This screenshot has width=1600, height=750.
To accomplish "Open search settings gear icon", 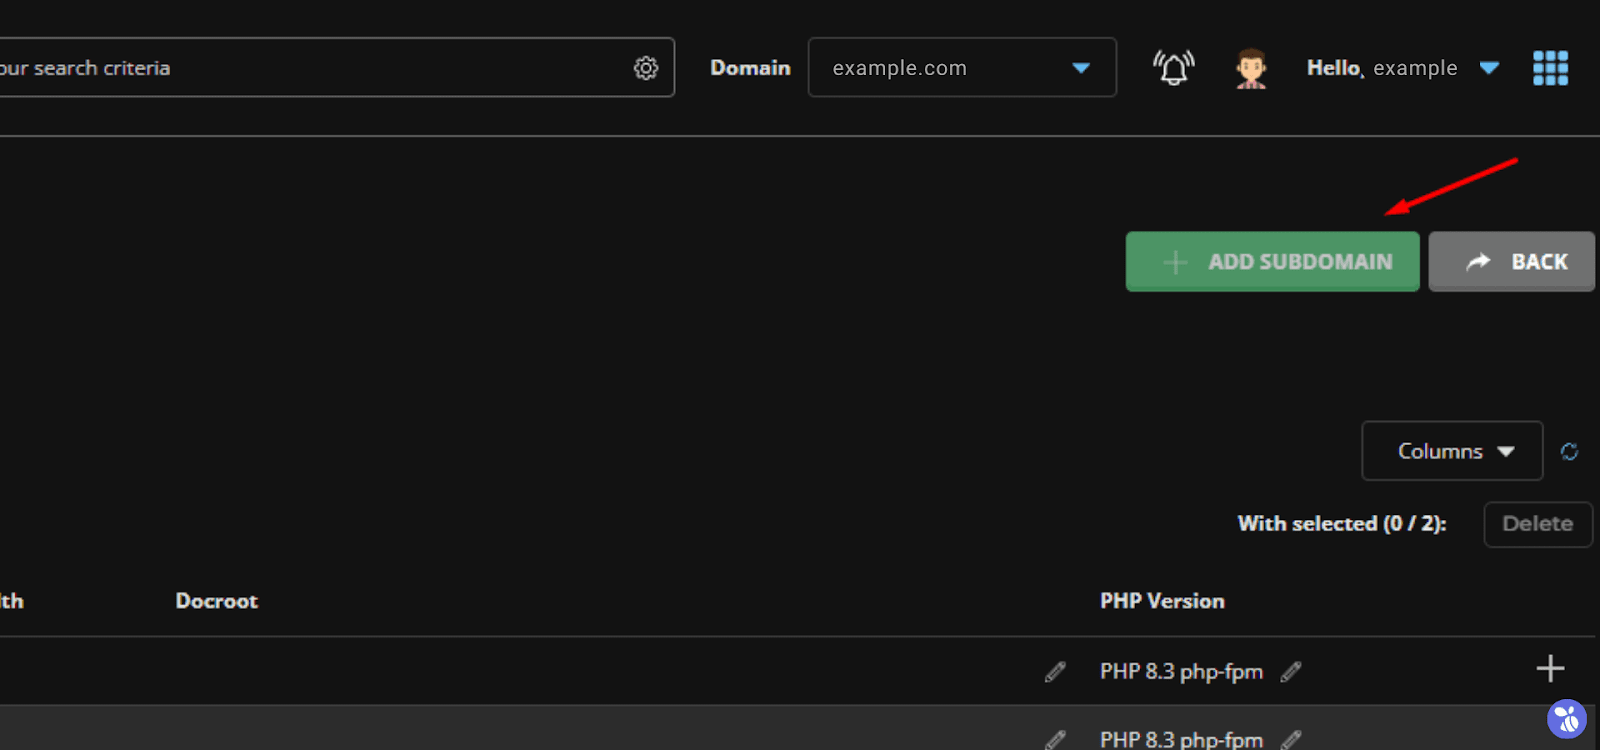I will point(646,68).
